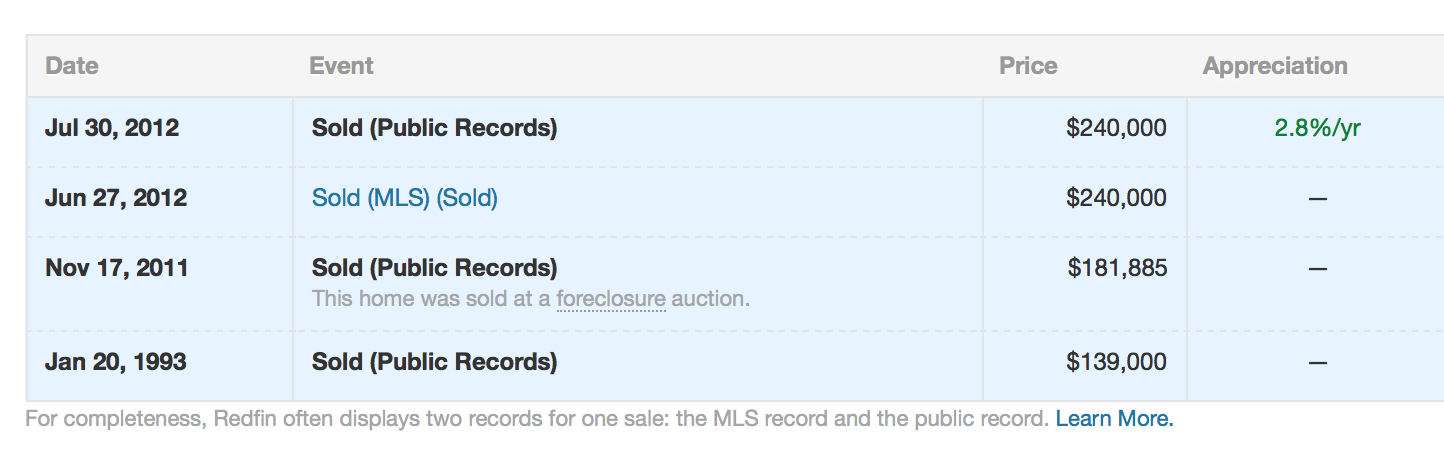Click the Redfin two-records footnote text
The image size is (1444, 454).
tap(538, 419)
